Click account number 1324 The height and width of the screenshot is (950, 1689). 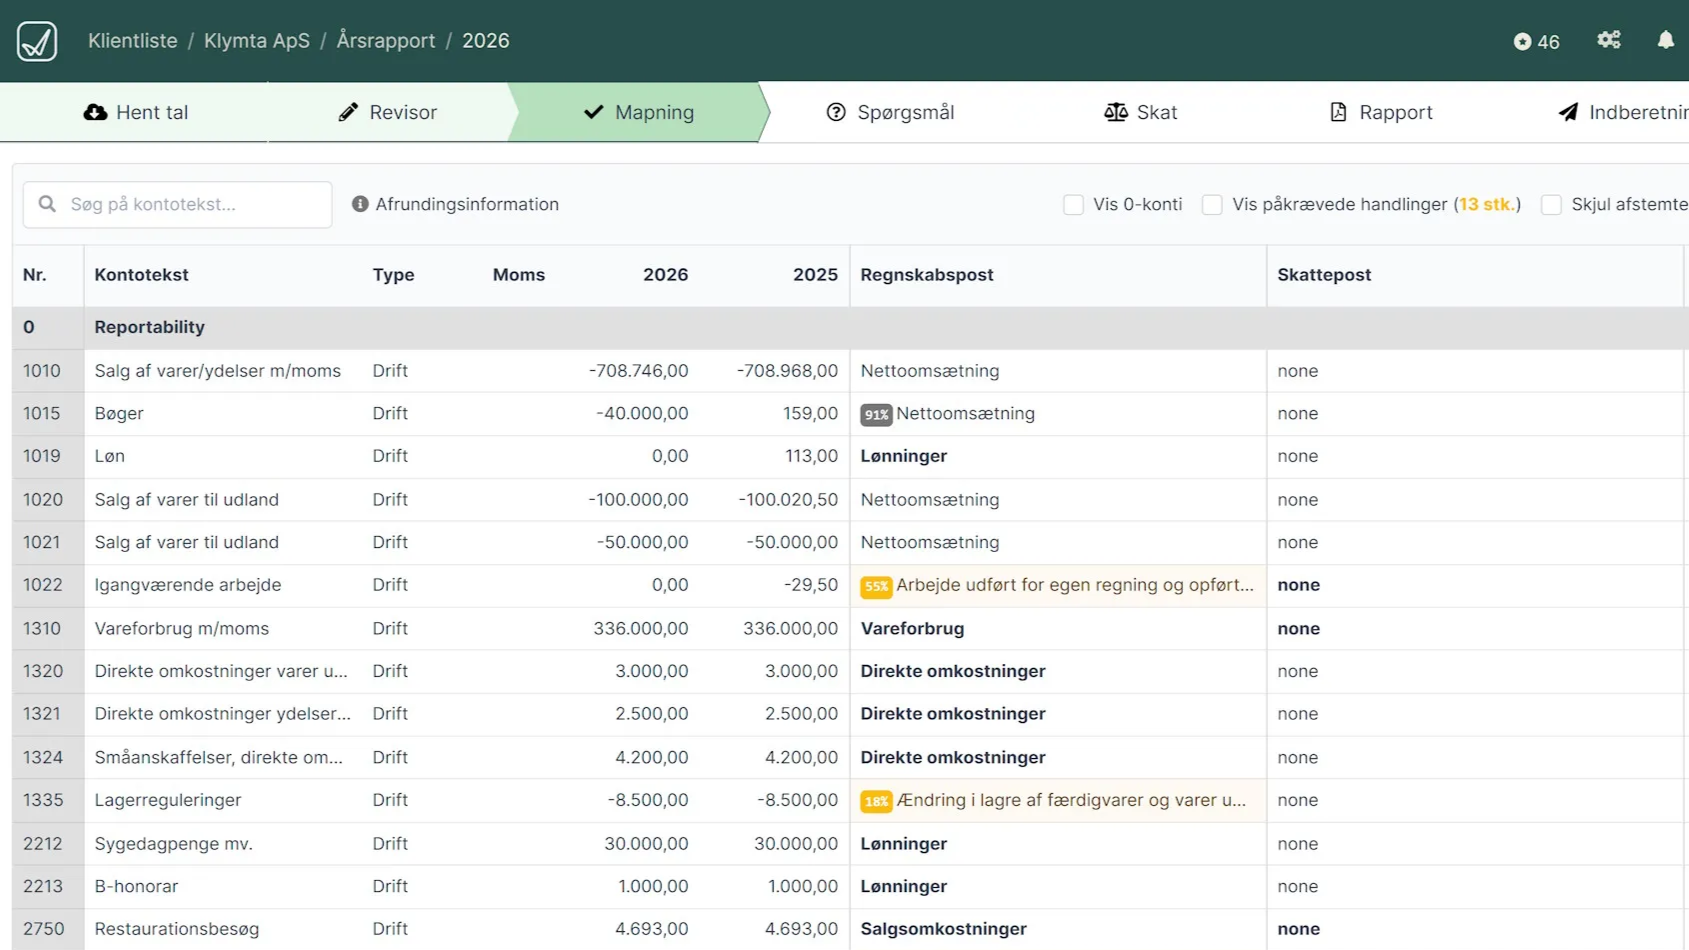pos(43,758)
